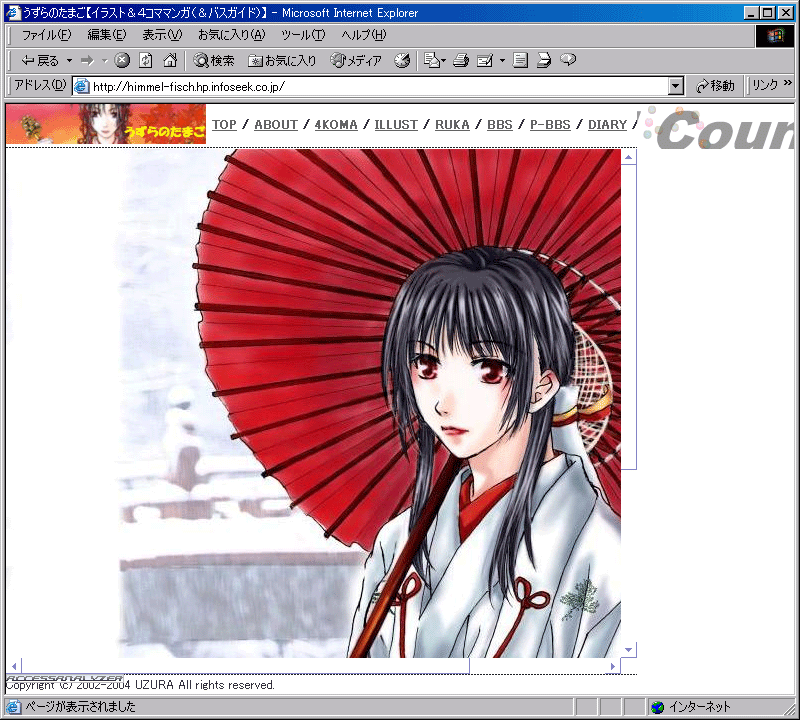Image resolution: width=800 pixels, height=720 pixels.
Task: Open the お気に入り(A) menu
Action: click(x=232, y=35)
